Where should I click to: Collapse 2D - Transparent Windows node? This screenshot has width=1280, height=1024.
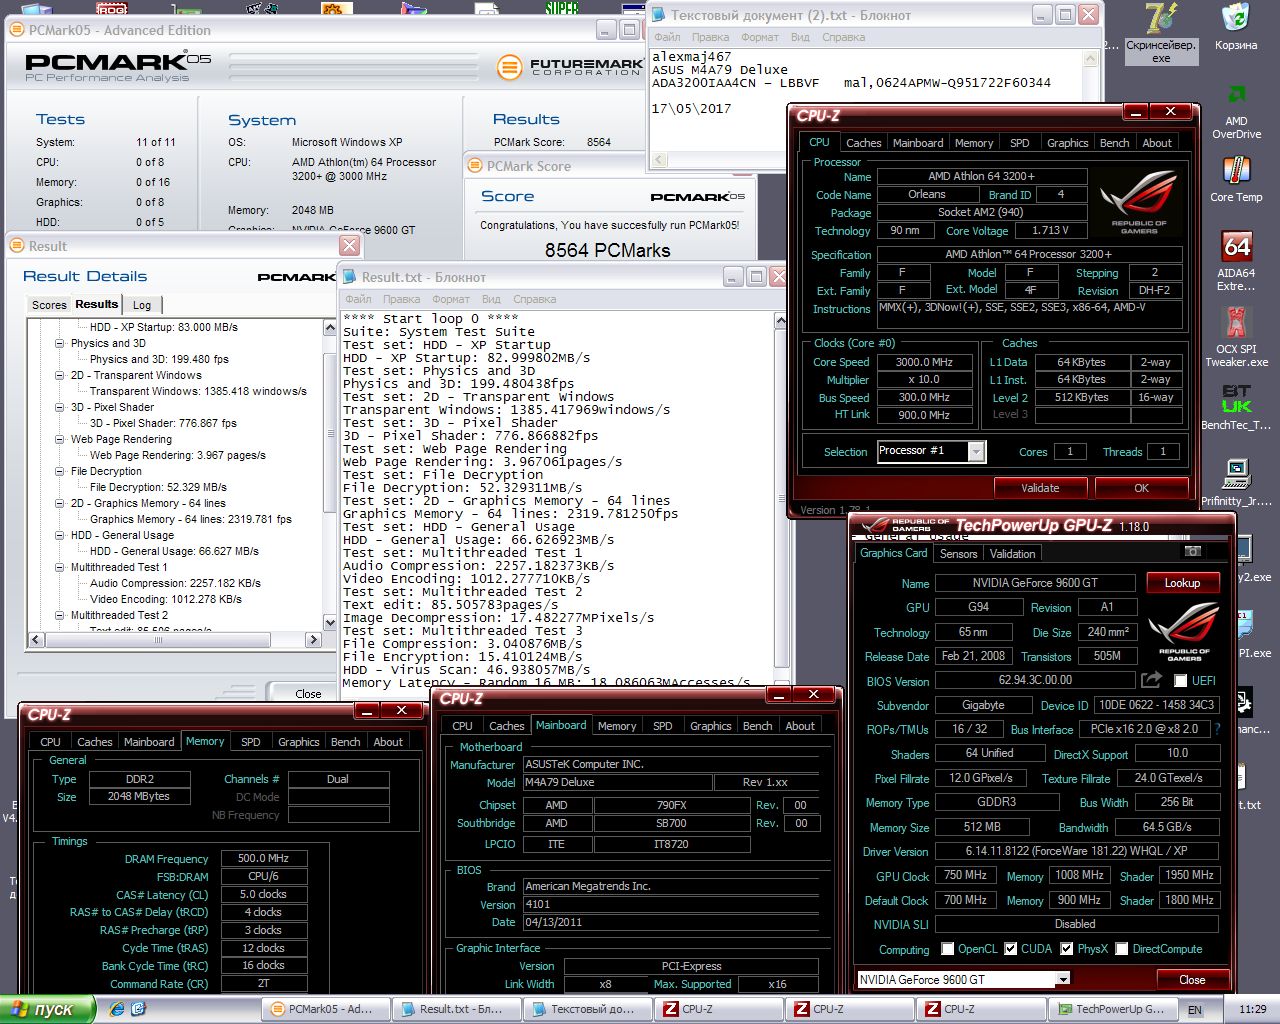point(60,375)
